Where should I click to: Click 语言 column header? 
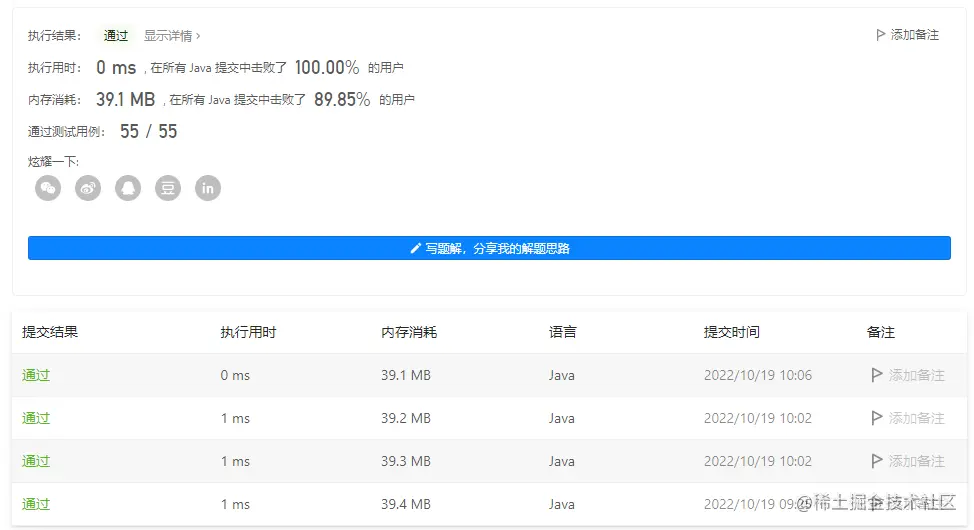pos(563,332)
